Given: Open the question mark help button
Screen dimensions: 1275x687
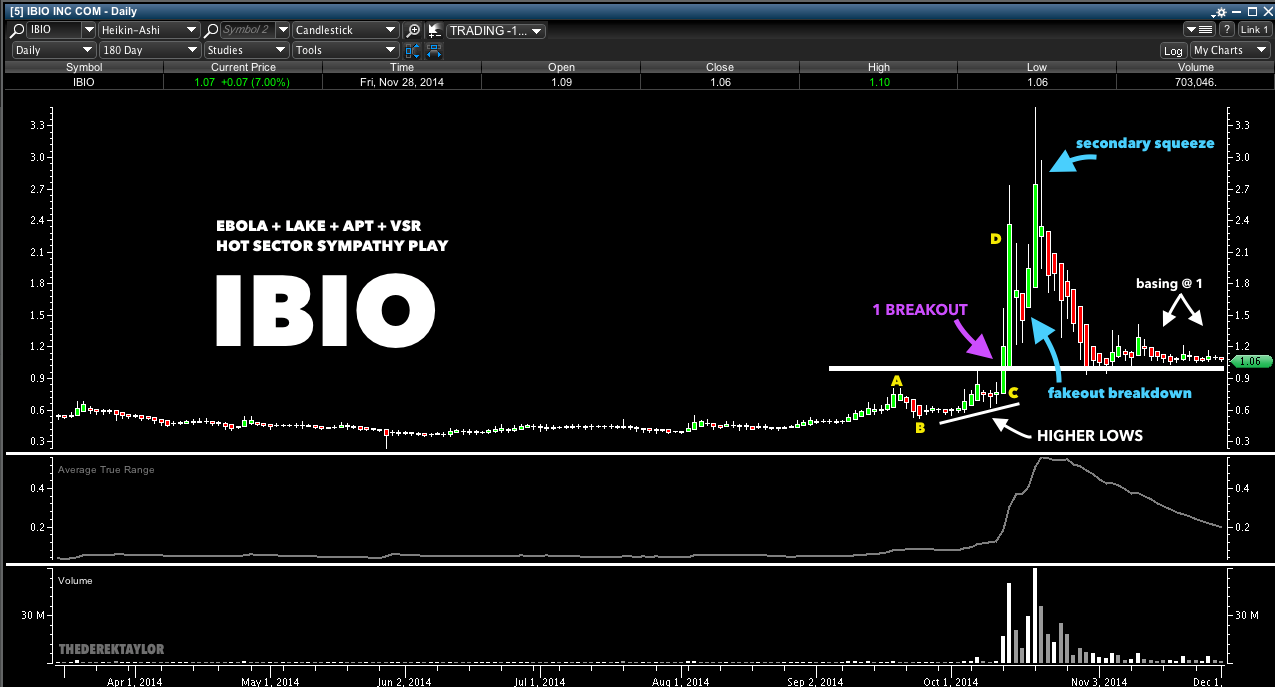Looking at the screenshot, I should coord(1226,30).
